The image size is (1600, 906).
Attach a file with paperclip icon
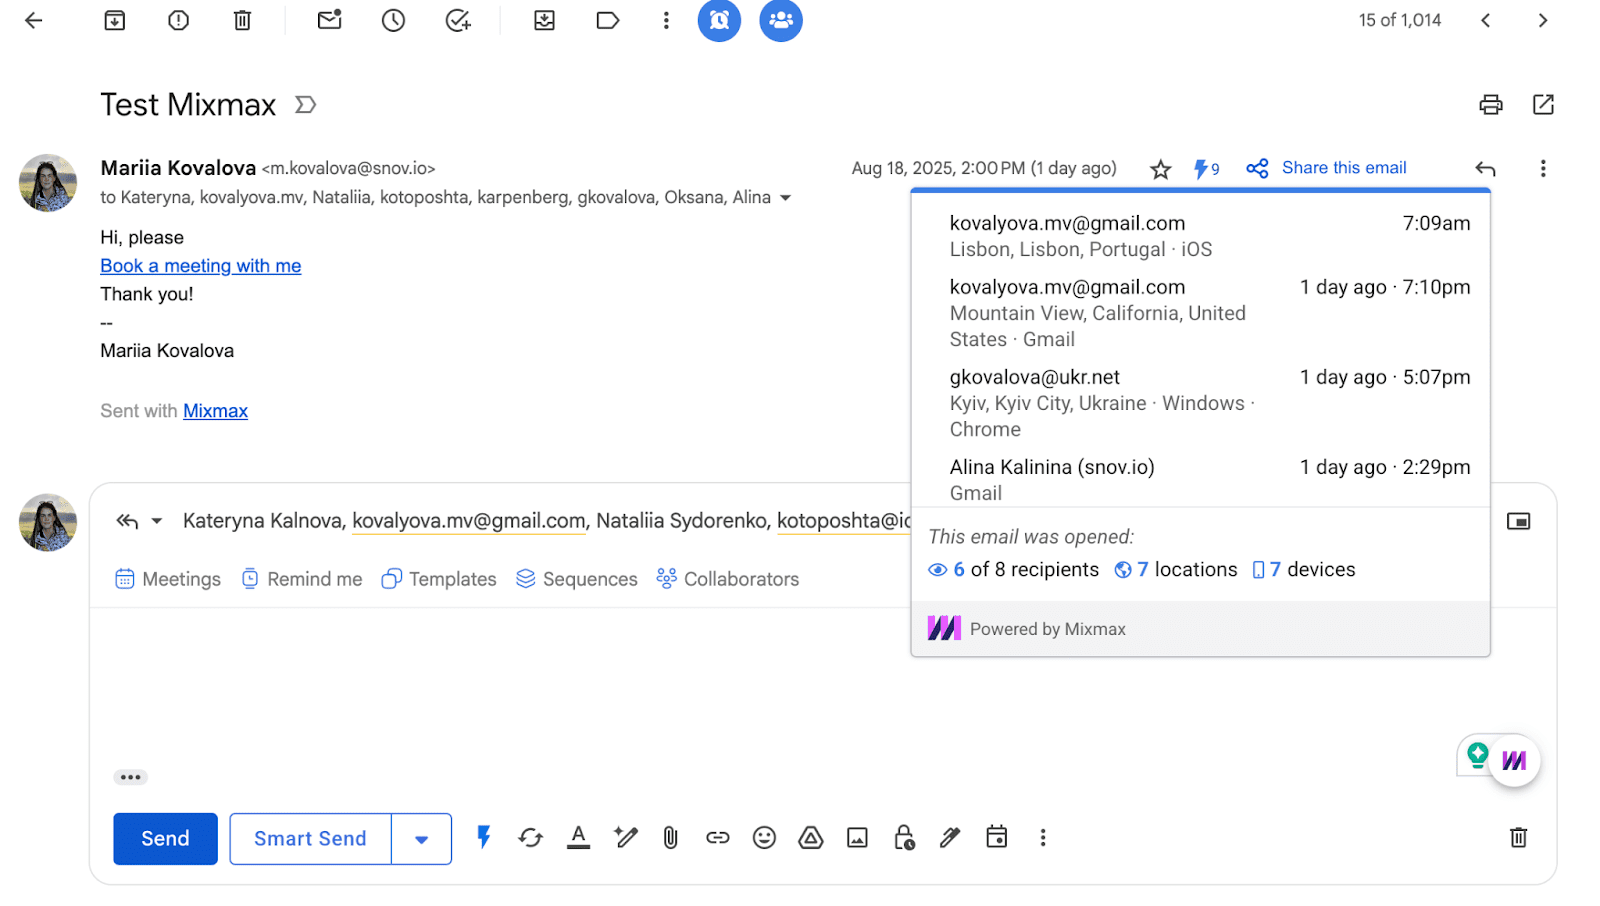[670, 838]
